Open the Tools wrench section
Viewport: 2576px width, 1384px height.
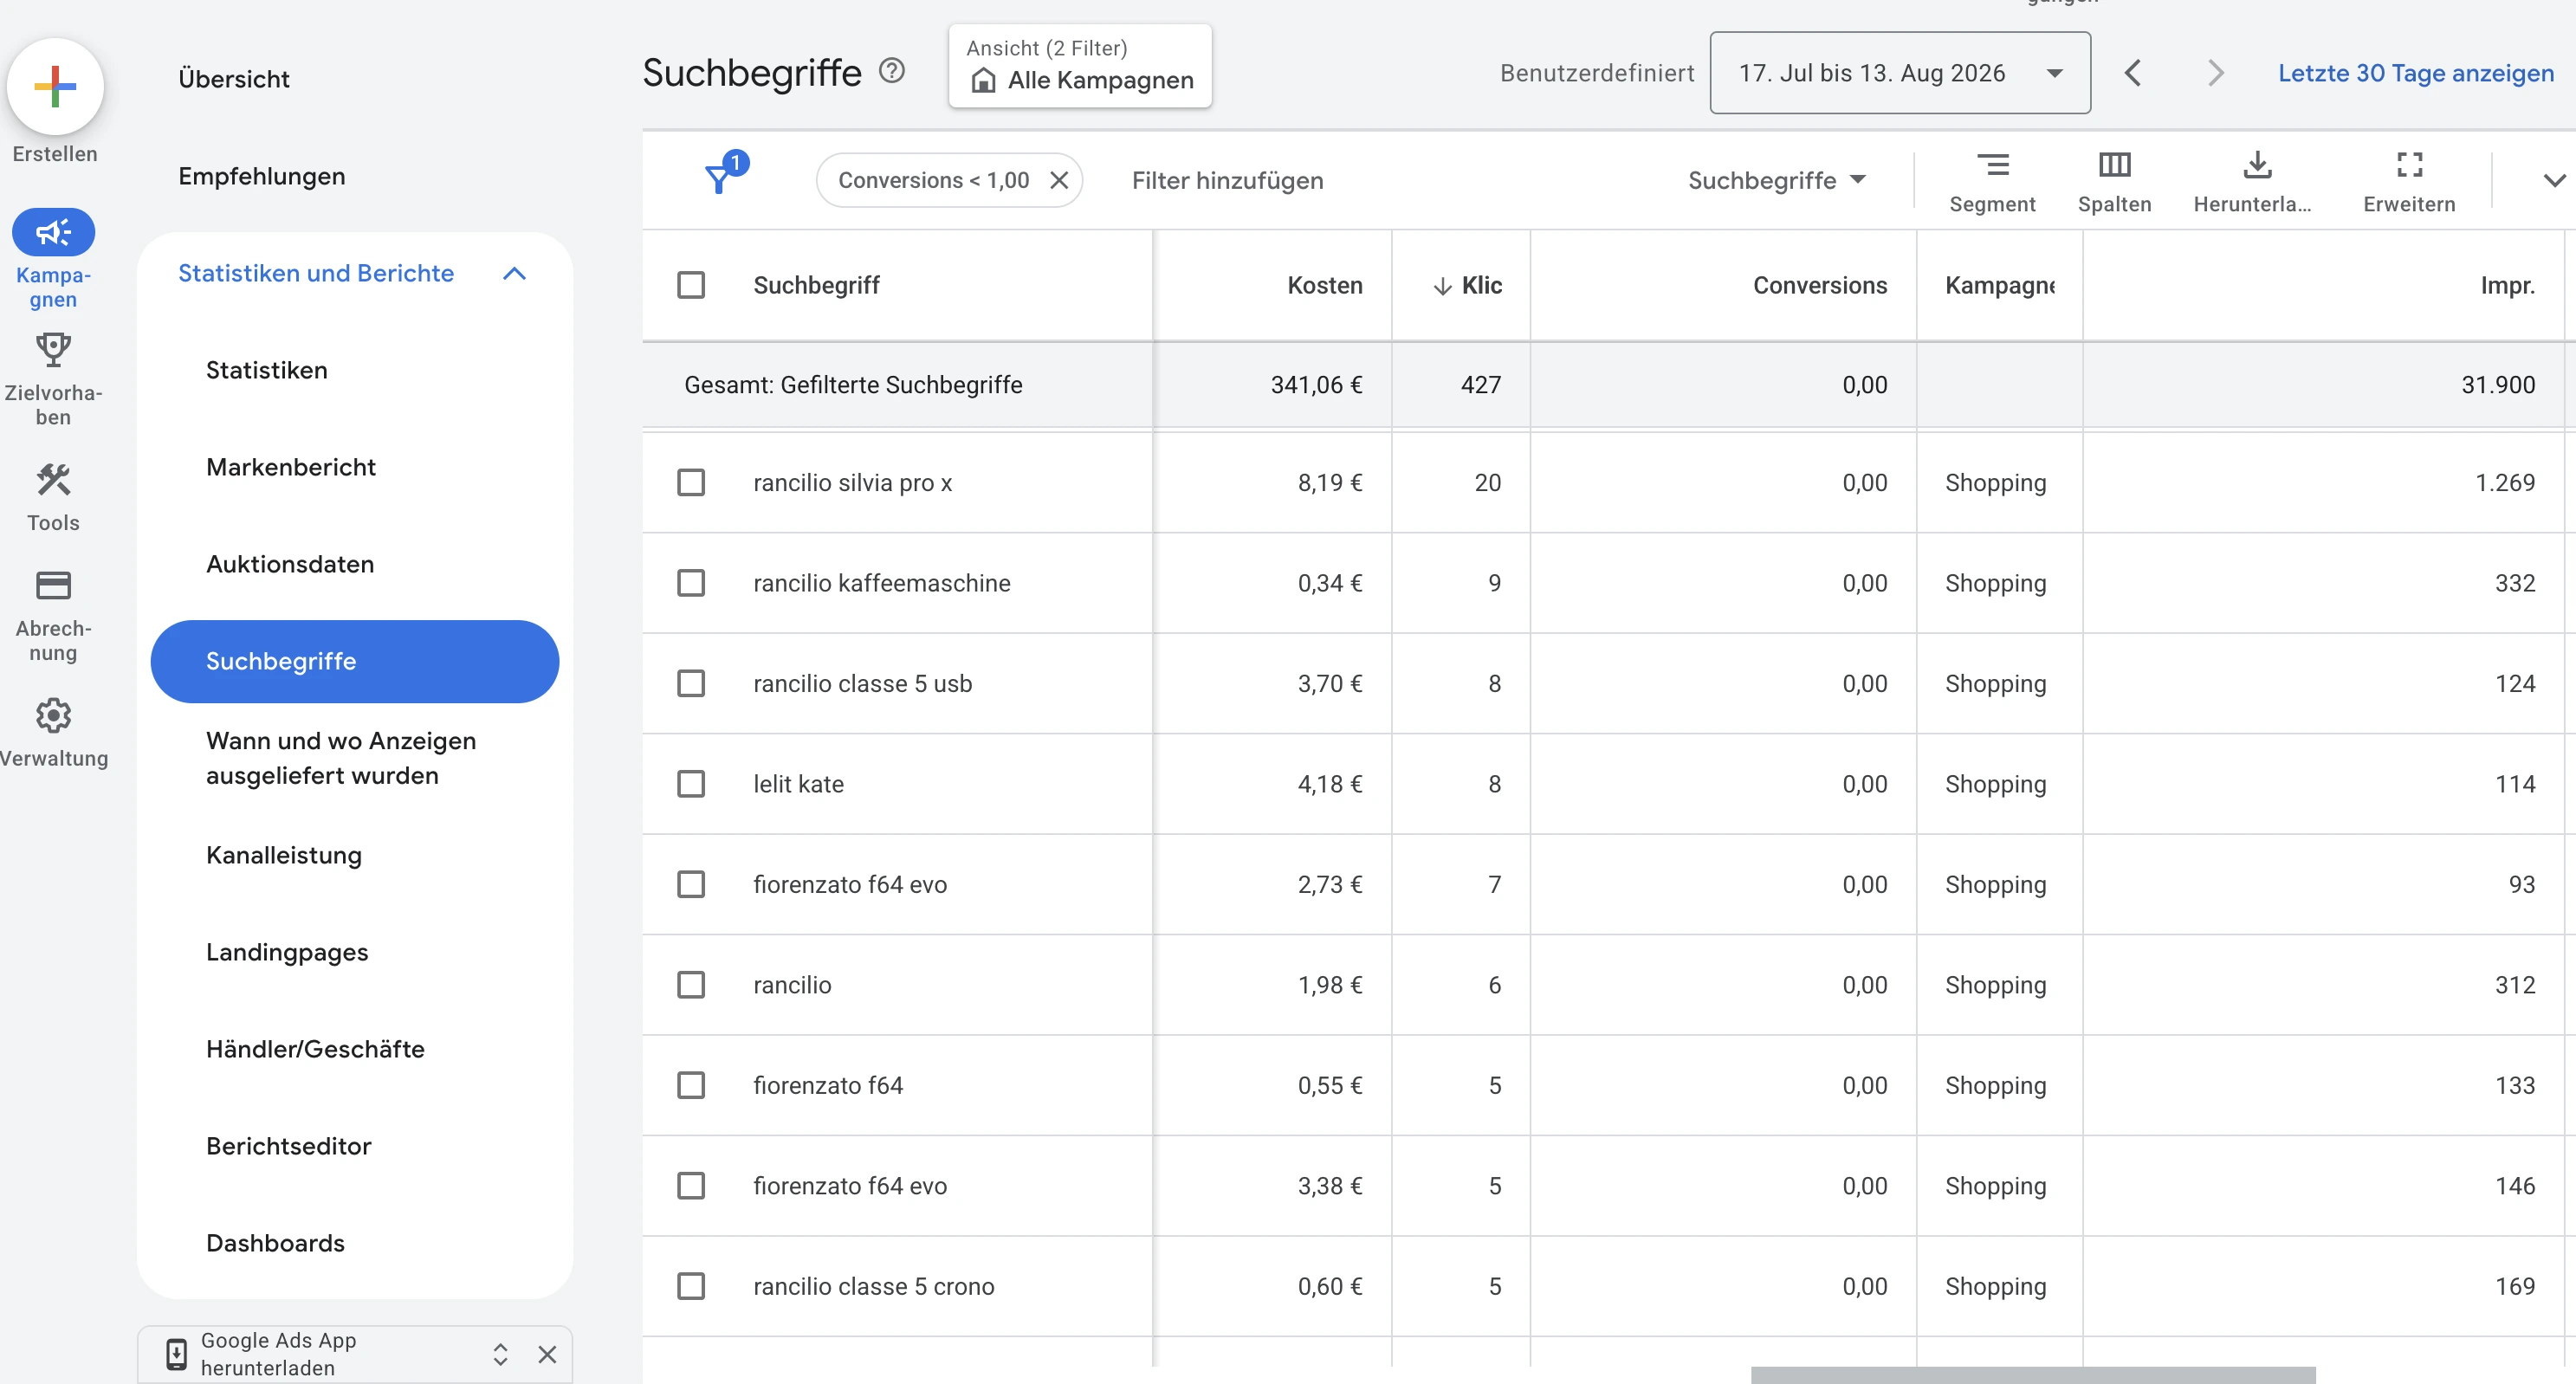click(x=53, y=480)
